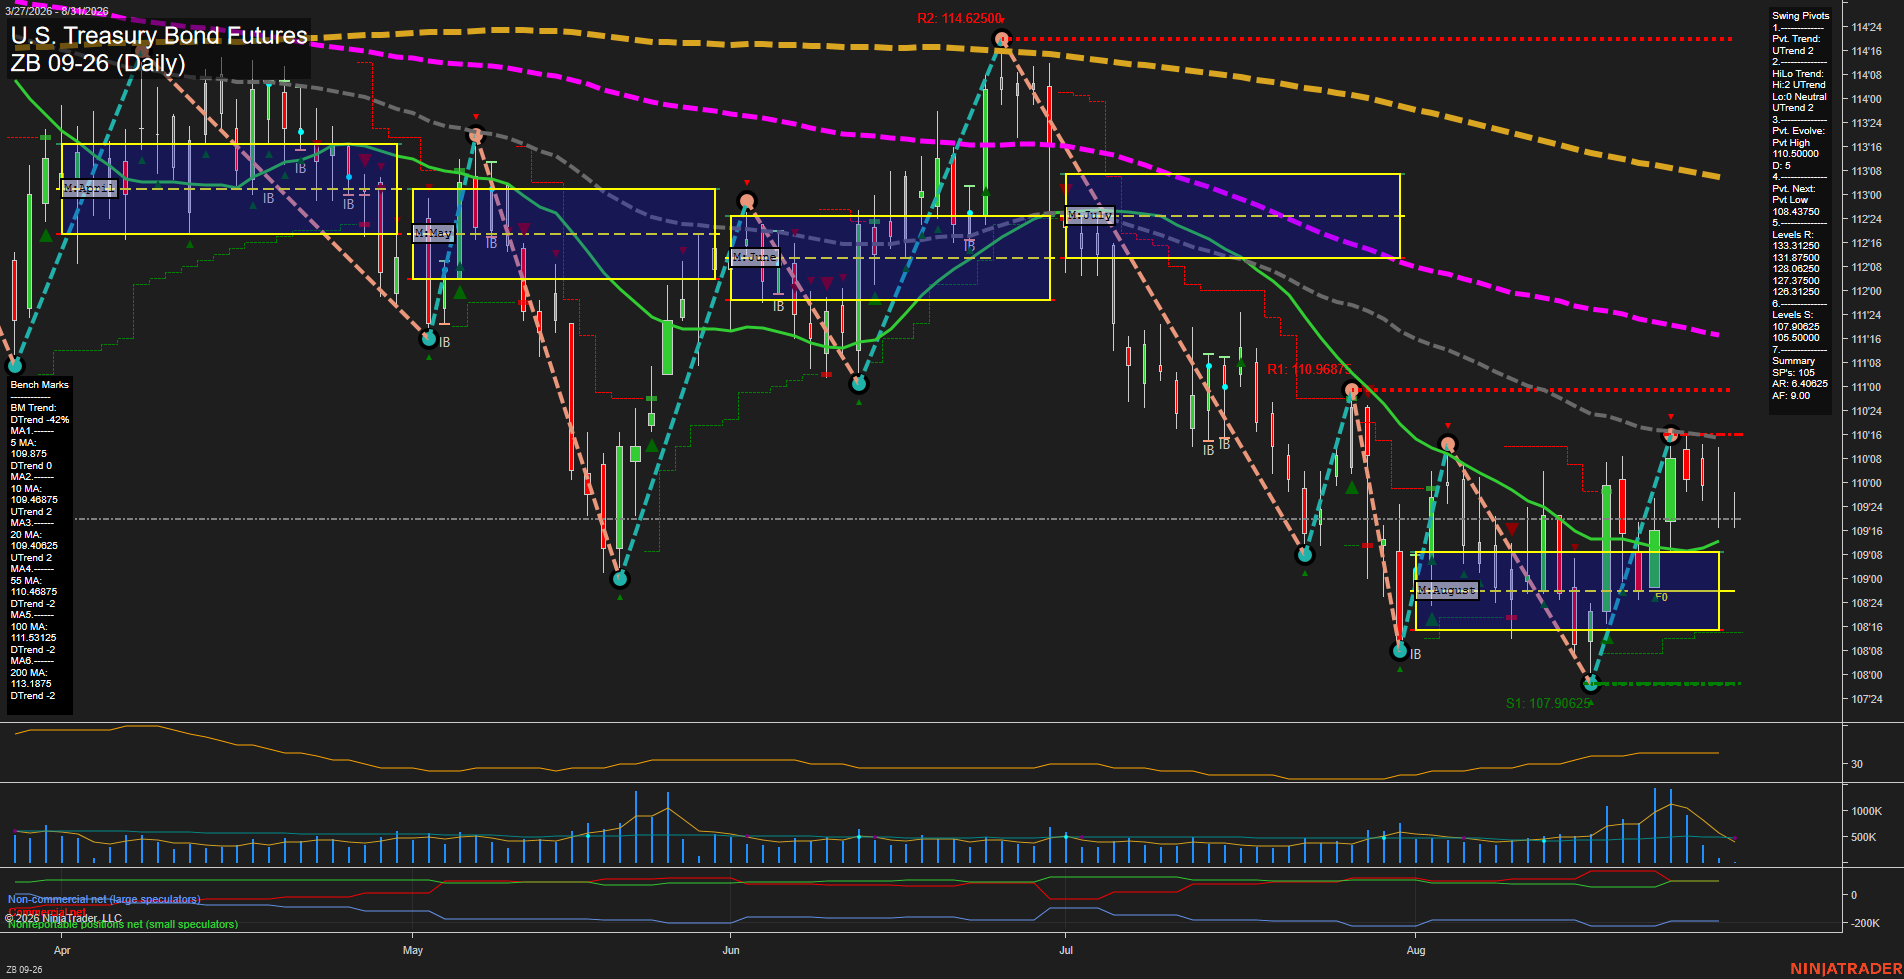1904x979 pixels.
Task: Click the '1000K' volume axis label
Action: coord(1866,812)
